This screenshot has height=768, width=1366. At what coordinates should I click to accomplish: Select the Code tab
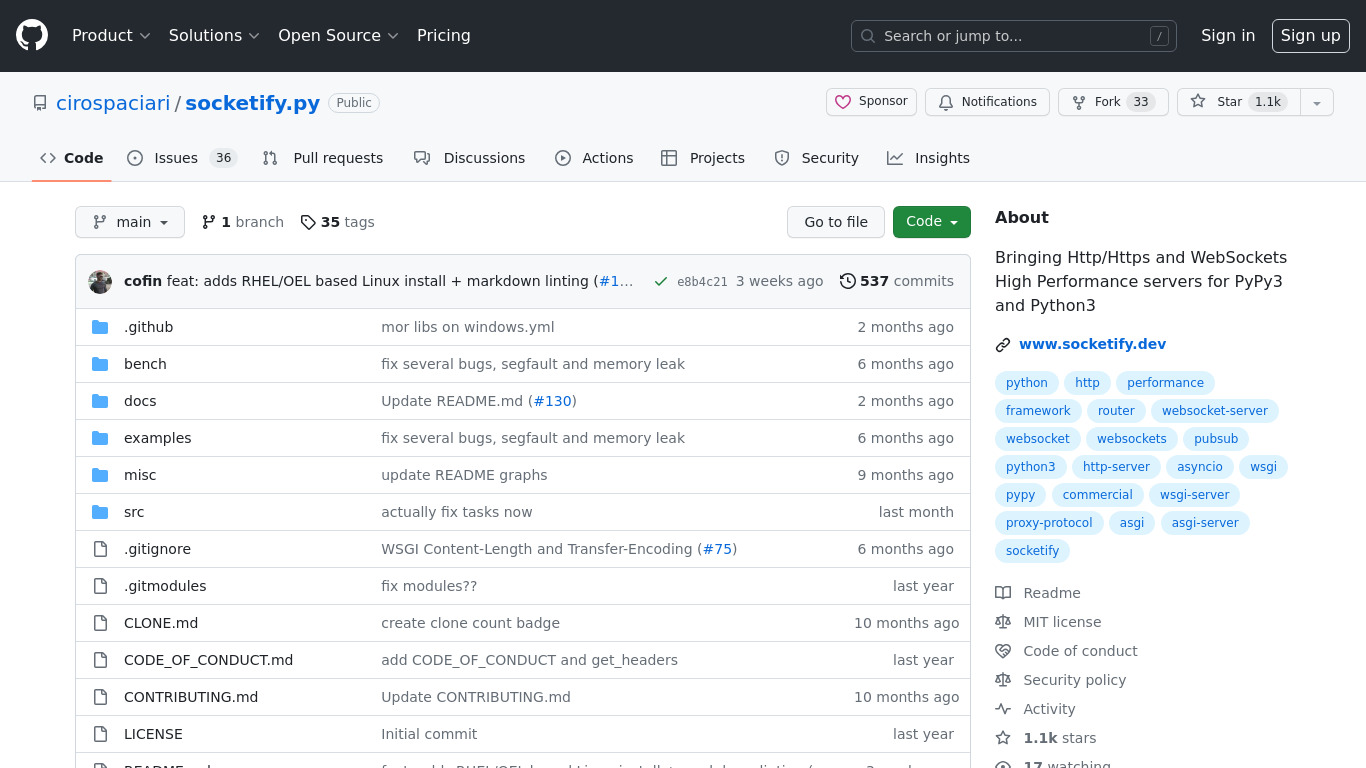[x=72, y=158]
